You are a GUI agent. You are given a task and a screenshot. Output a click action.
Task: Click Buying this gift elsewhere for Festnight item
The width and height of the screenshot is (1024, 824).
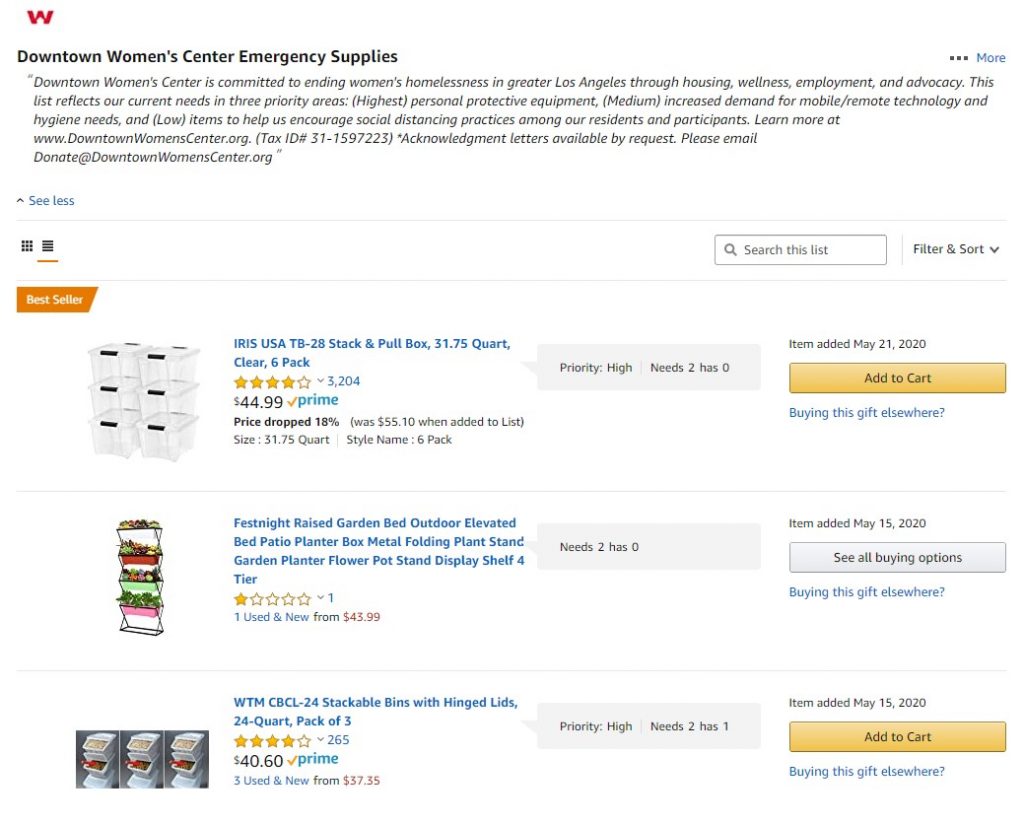tap(867, 592)
